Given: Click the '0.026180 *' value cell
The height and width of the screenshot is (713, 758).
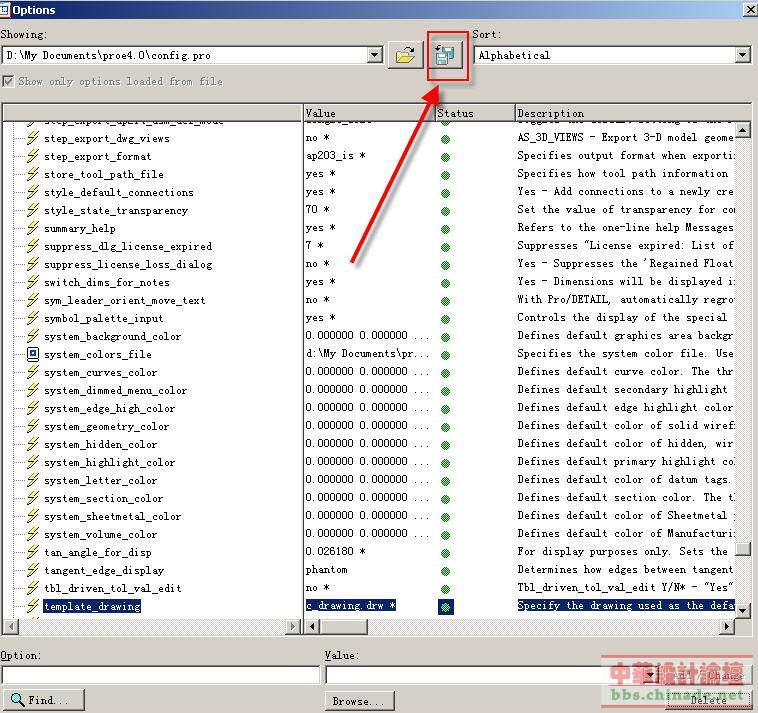Looking at the screenshot, I should tap(336, 552).
